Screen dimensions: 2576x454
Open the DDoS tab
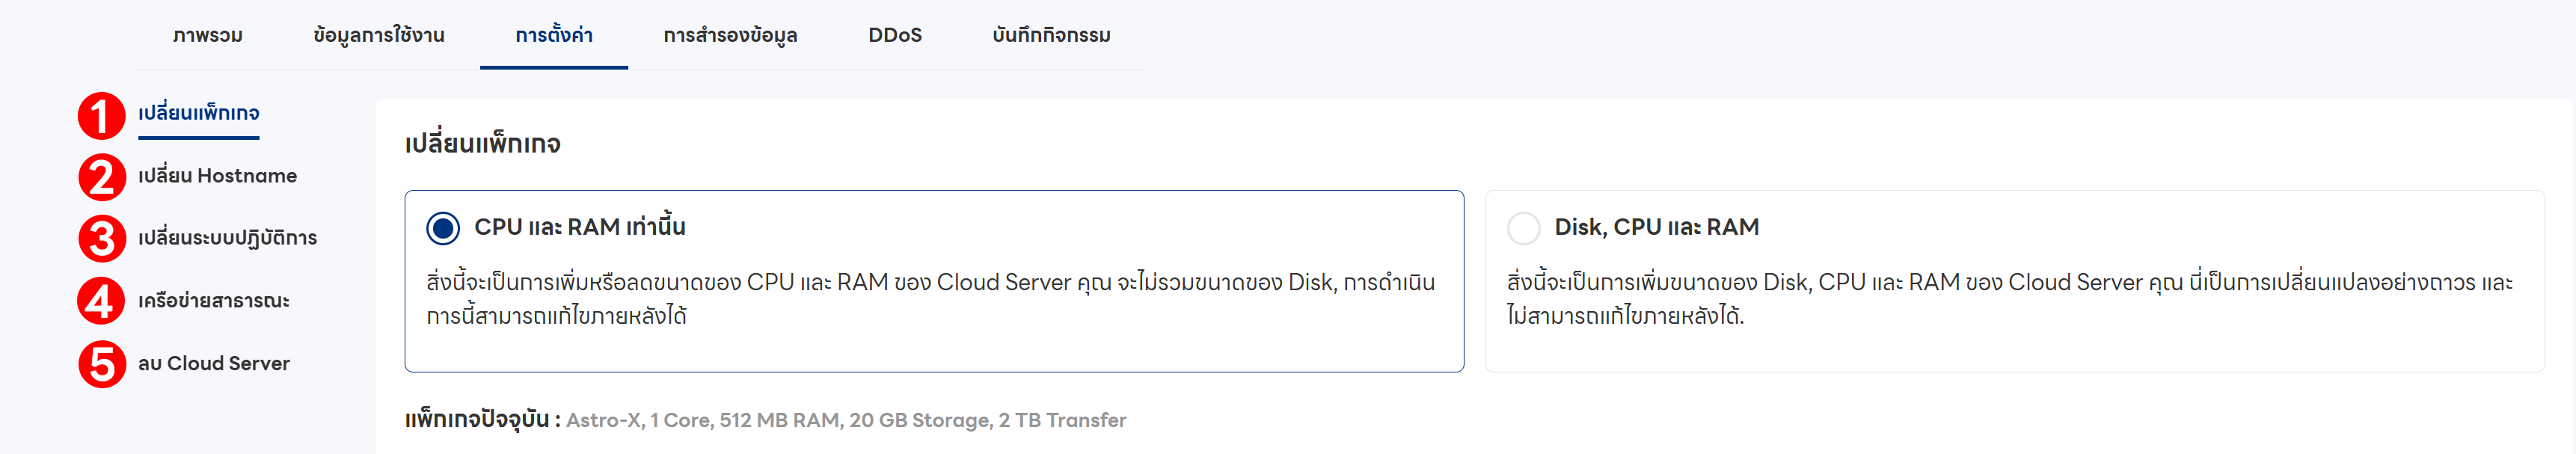(x=895, y=35)
